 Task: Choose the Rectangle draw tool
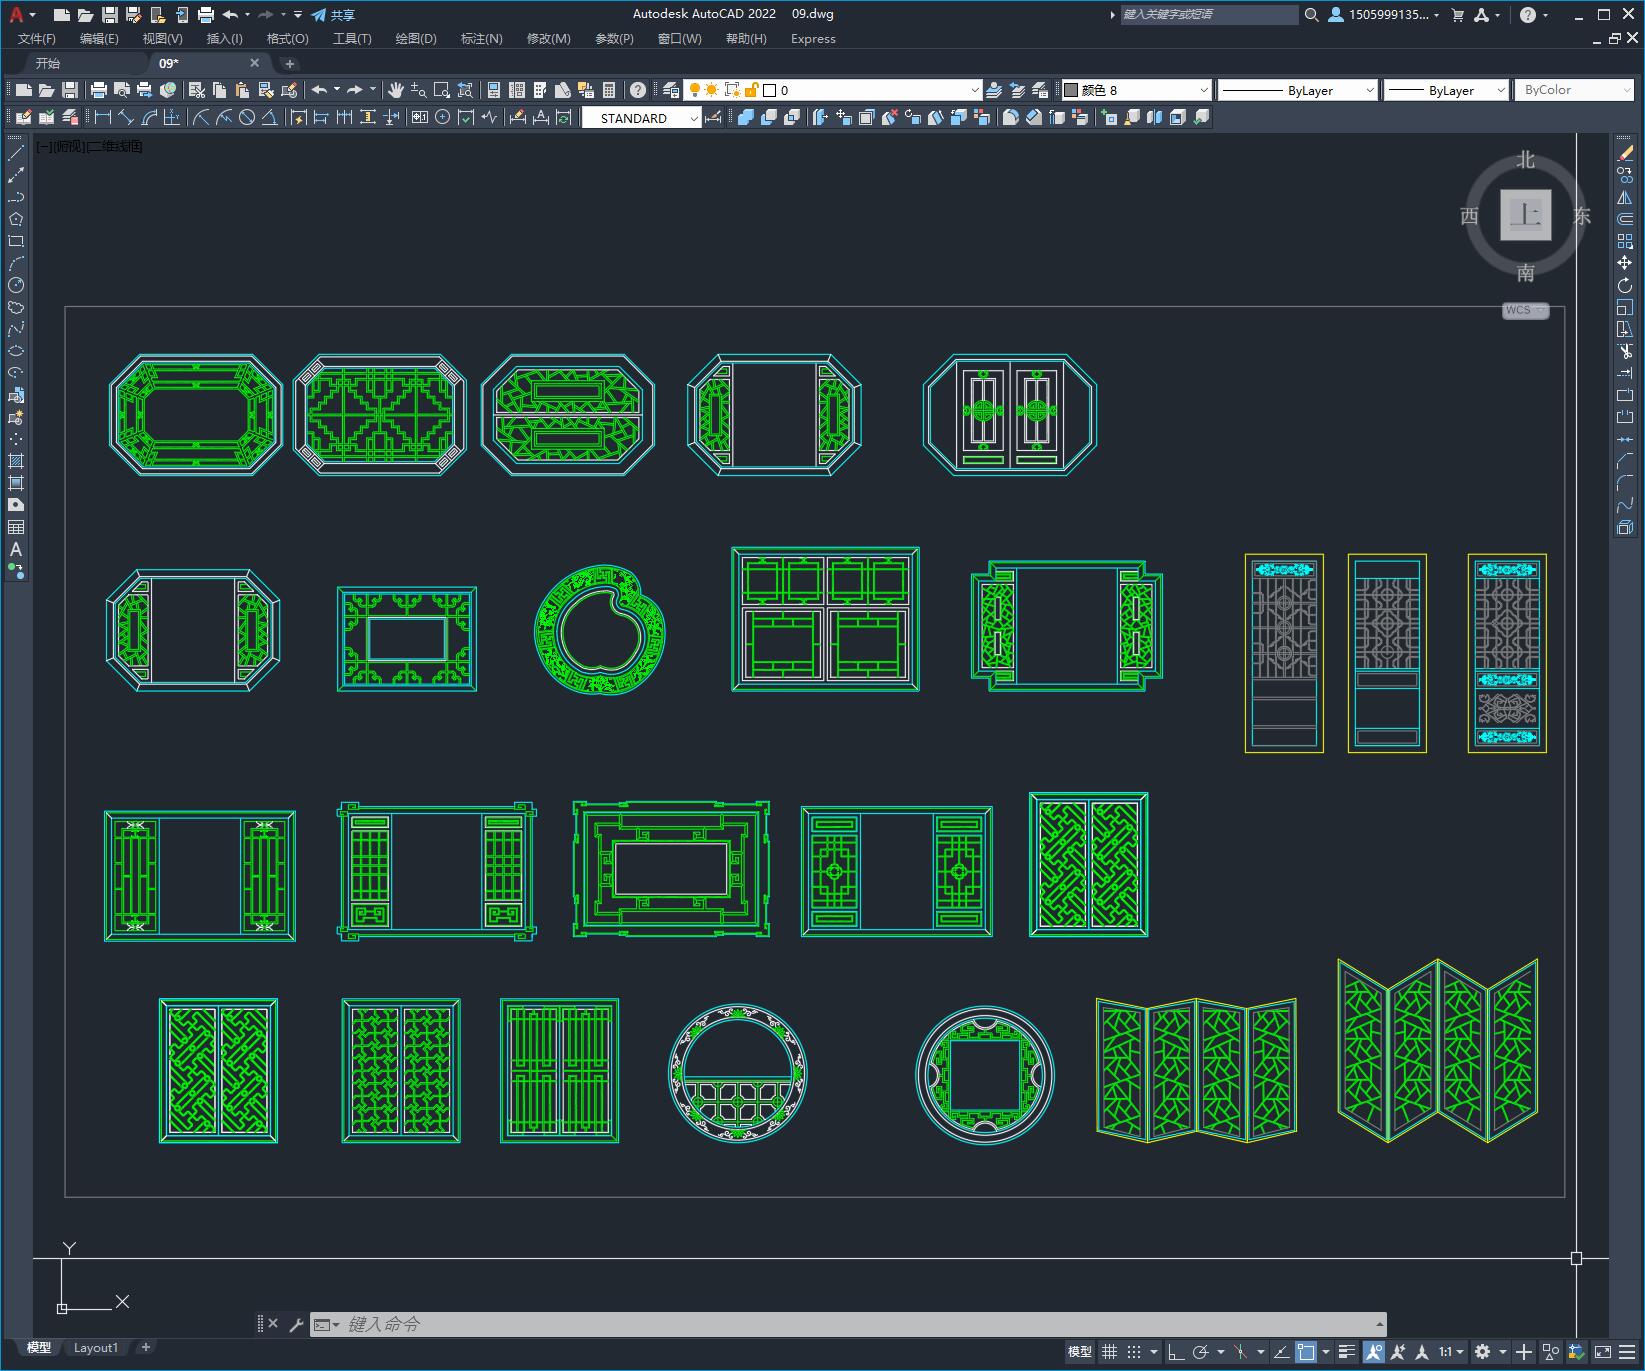pos(16,241)
